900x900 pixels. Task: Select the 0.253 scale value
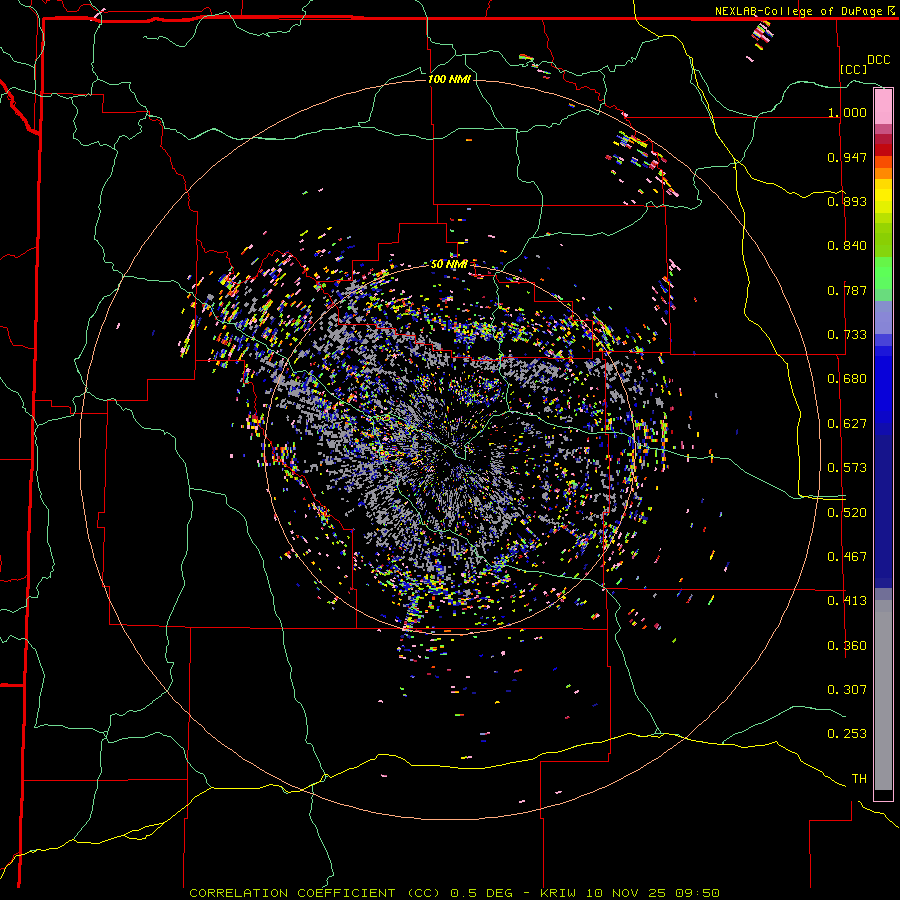(x=847, y=734)
